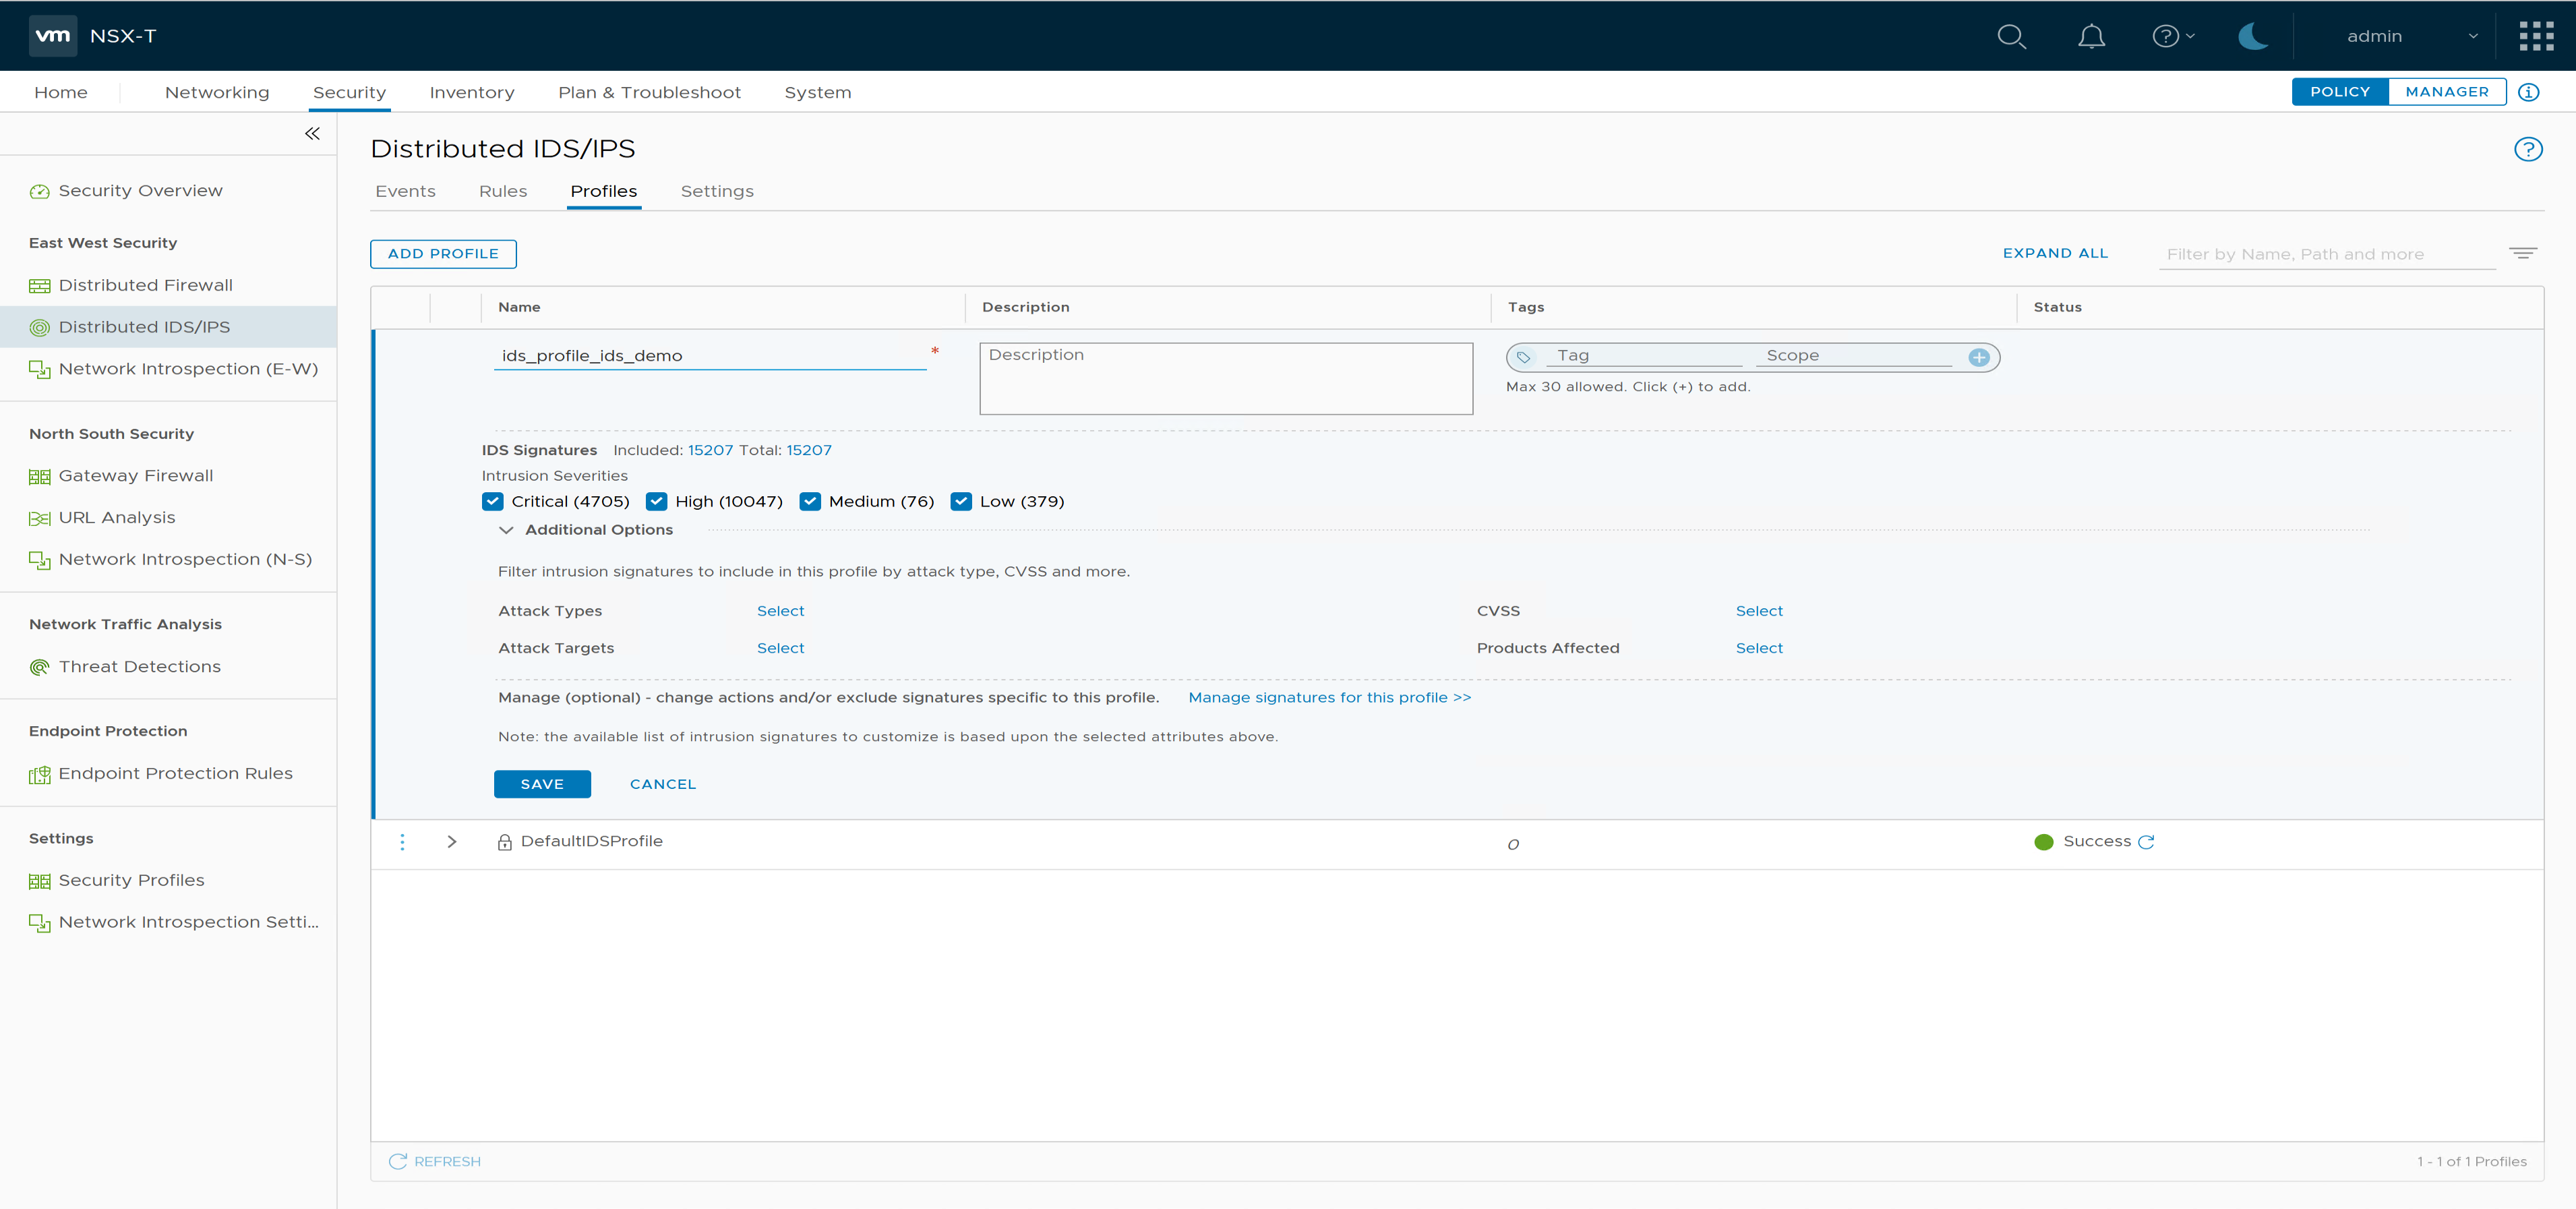The width and height of the screenshot is (2576, 1209).
Task: Open Security Overview in sidebar
Action: 140,191
